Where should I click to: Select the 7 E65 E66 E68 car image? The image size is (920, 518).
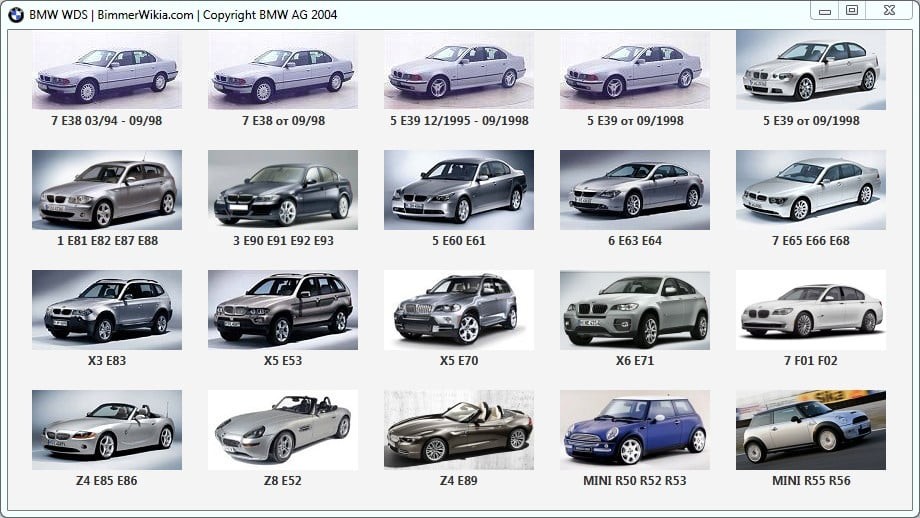pos(811,190)
